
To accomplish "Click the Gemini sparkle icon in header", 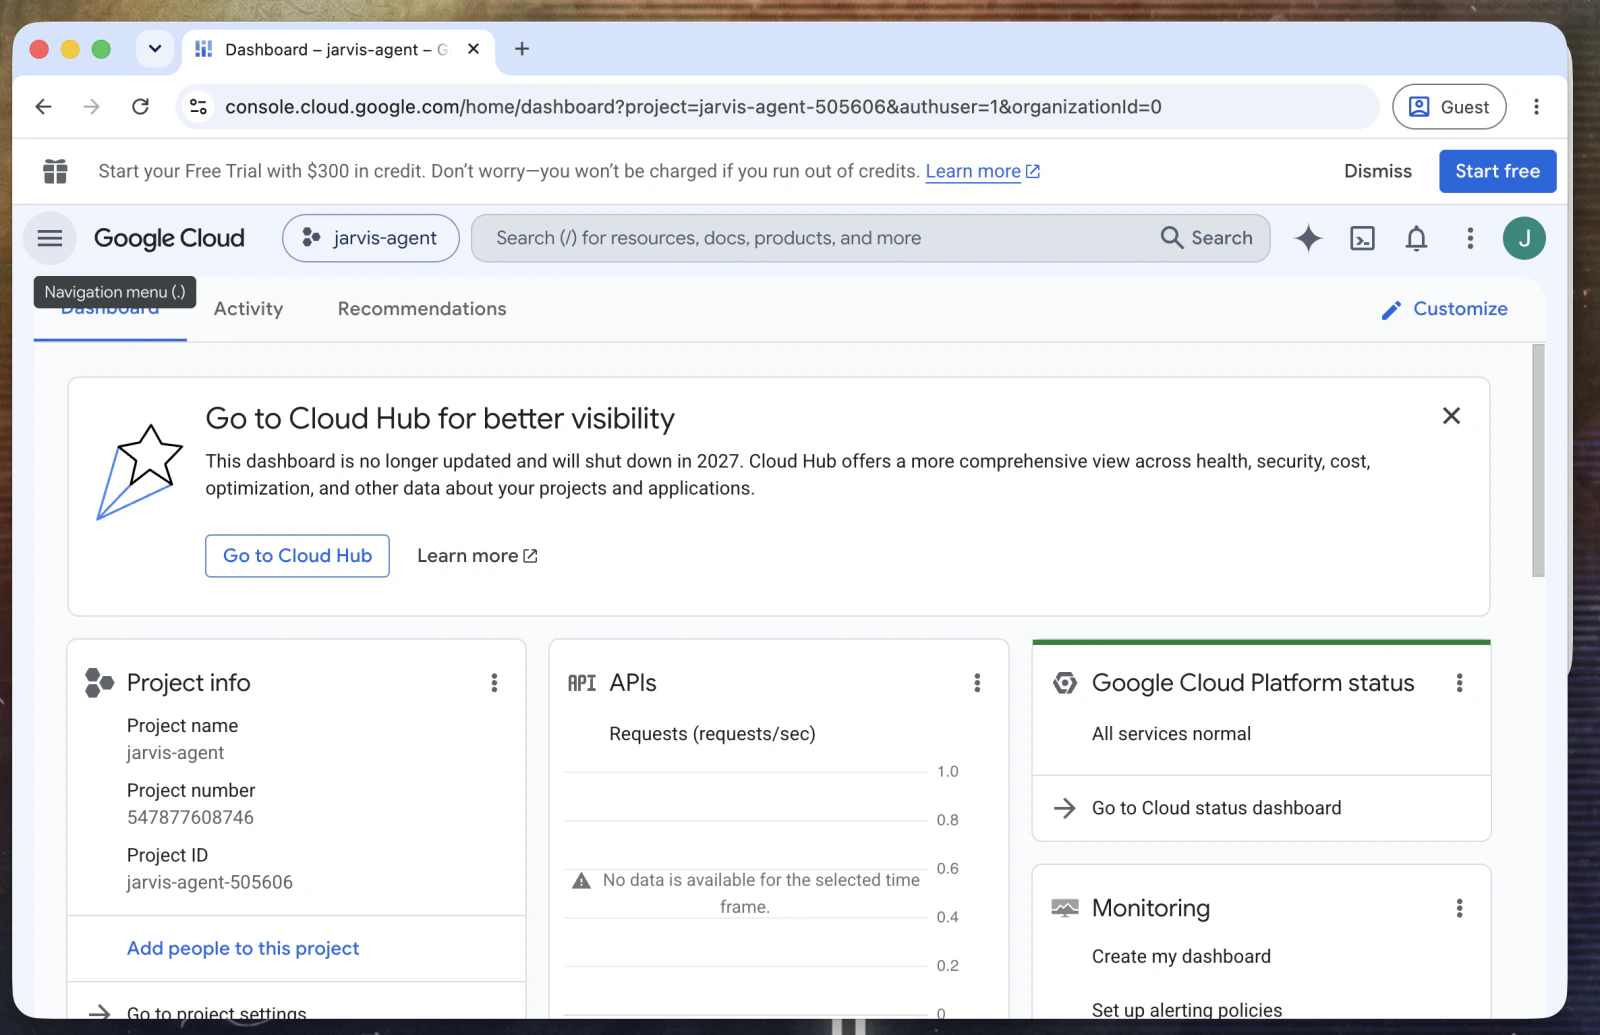I will coord(1308,238).
